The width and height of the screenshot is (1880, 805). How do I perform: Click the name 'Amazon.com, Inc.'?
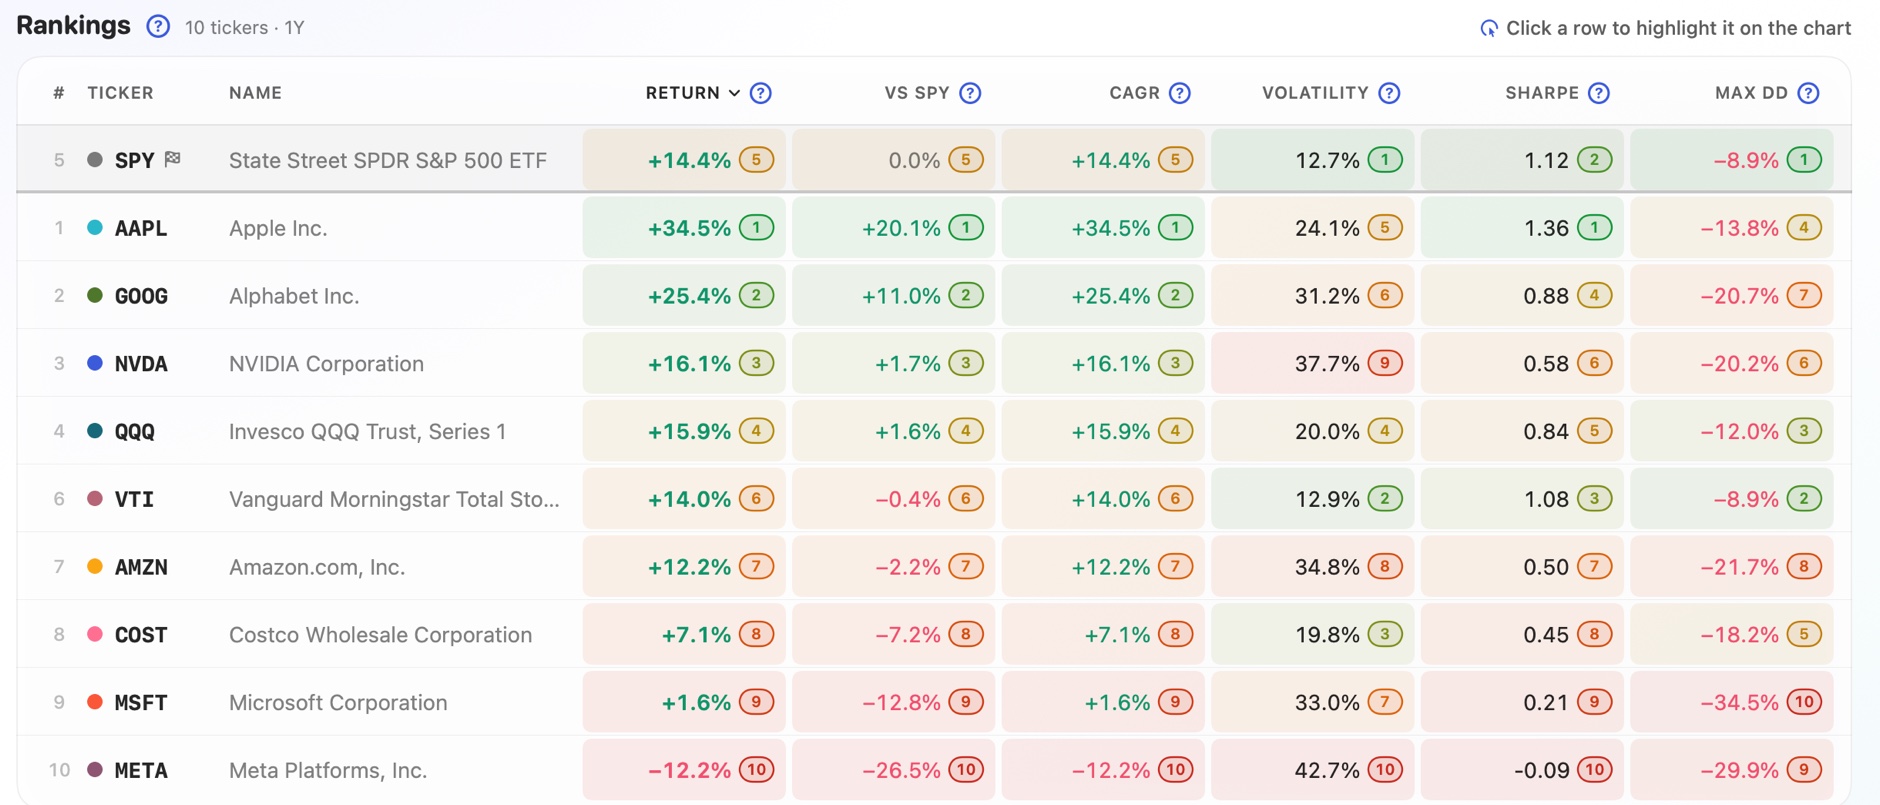click(317, 567)
